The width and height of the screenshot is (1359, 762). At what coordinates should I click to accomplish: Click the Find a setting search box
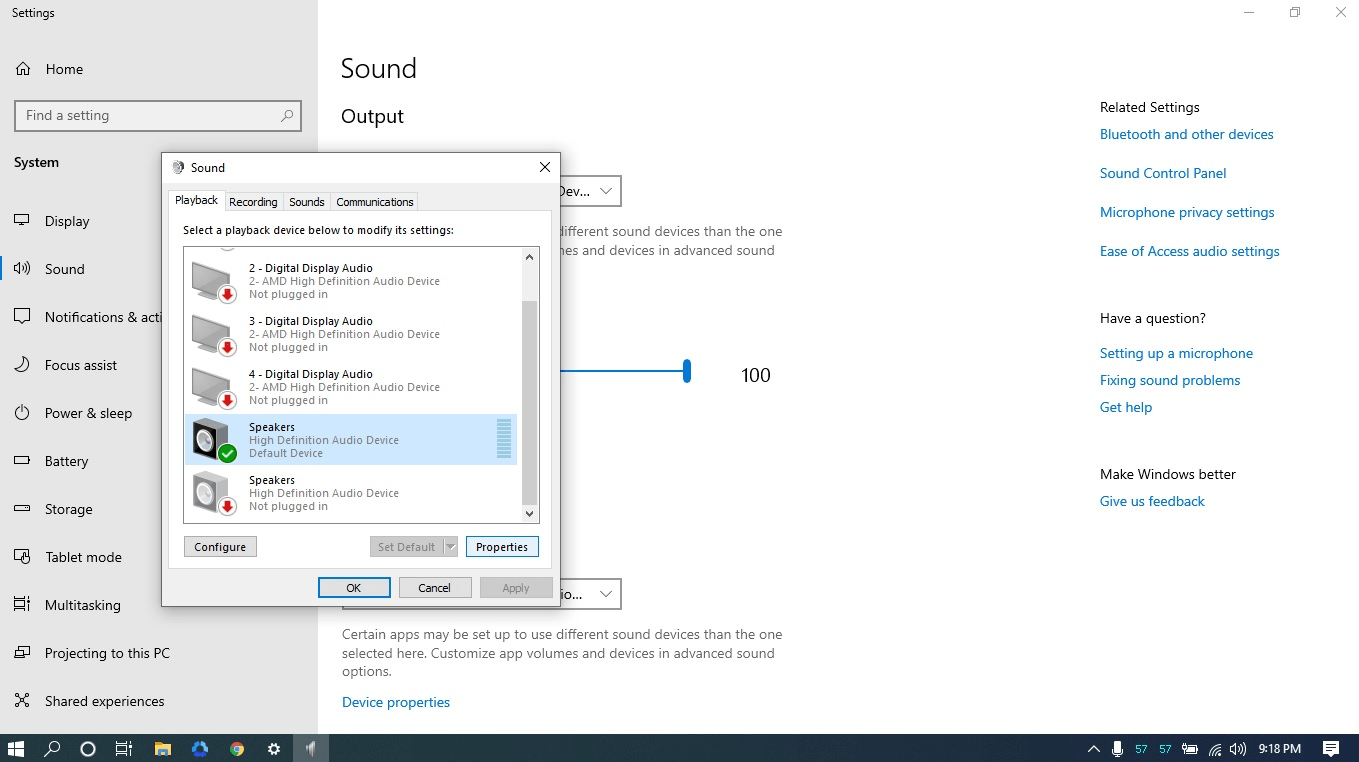coord(157,115)
